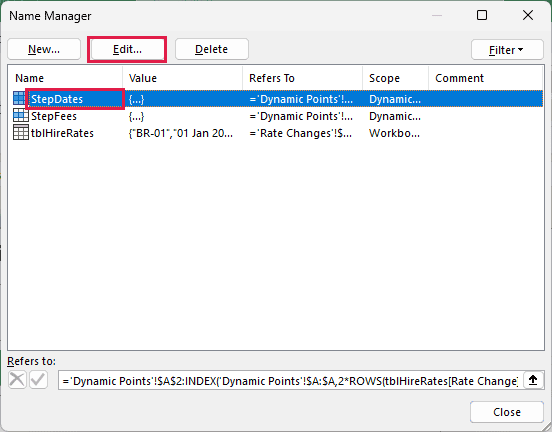Click the New... button
This screenshot has height=432, width=552.
44,49
